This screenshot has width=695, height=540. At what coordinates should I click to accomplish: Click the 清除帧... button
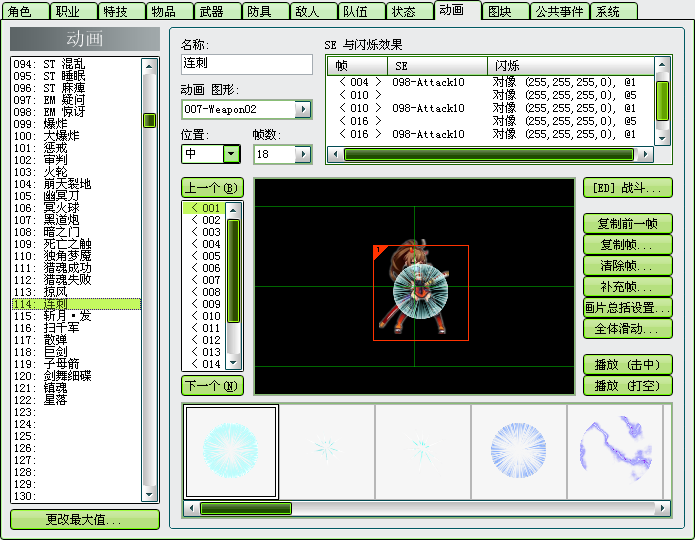pos(627,265)
